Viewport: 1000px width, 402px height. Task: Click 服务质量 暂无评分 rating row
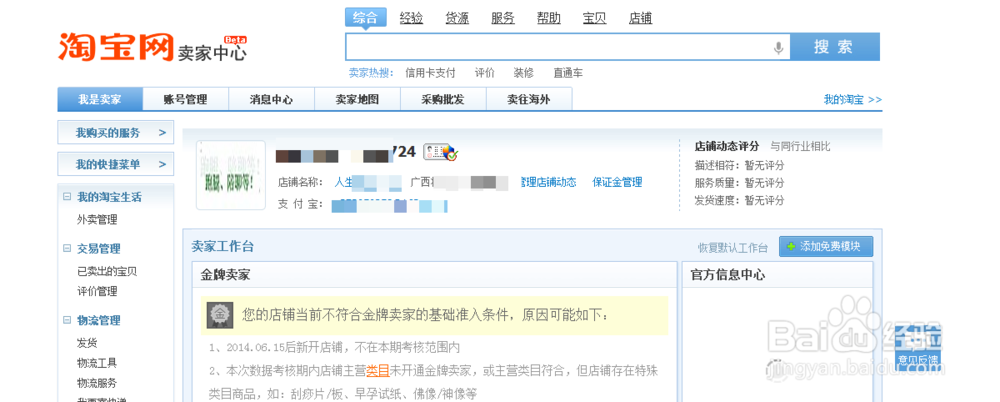pos(739,183)
